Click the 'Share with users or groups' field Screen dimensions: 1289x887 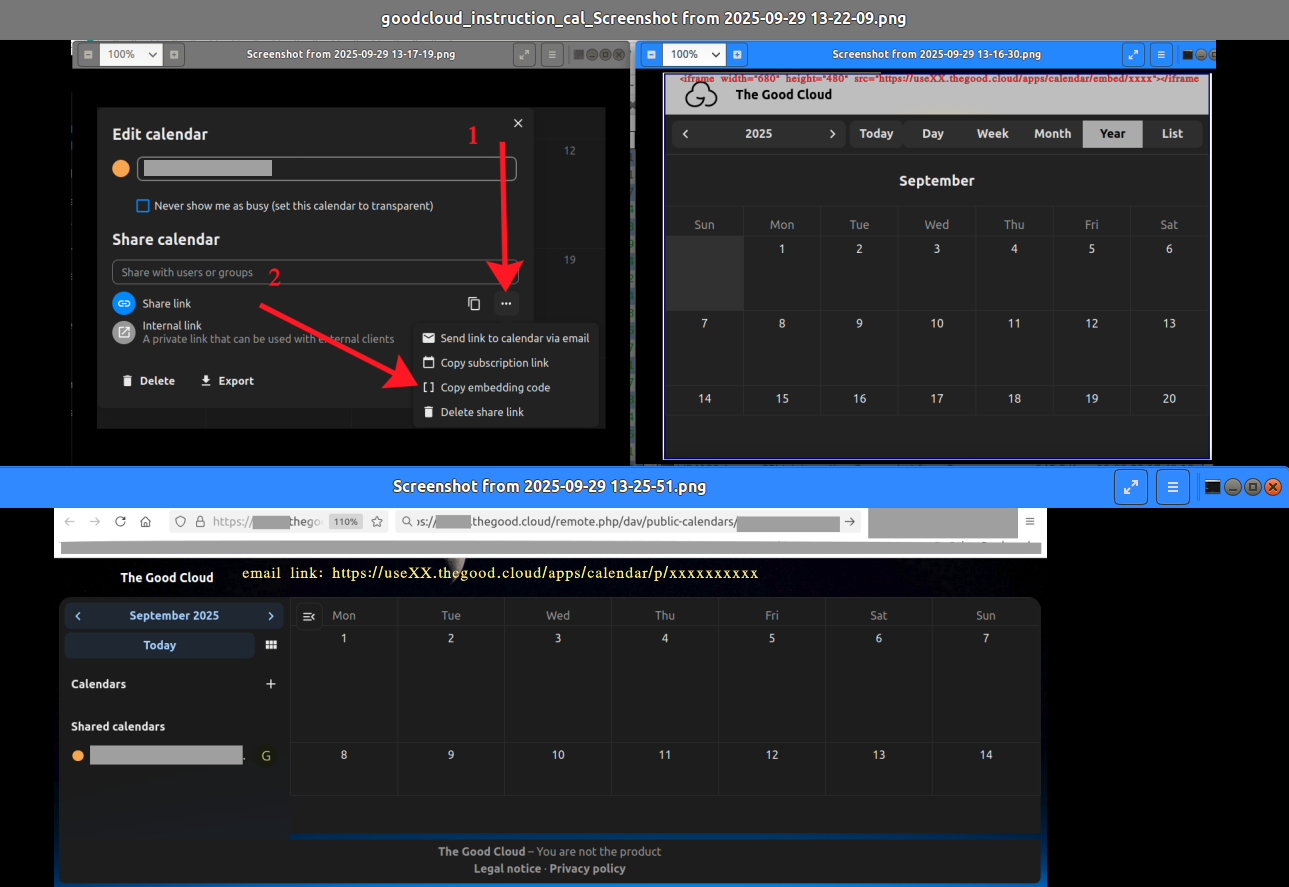tap(315, 272)
